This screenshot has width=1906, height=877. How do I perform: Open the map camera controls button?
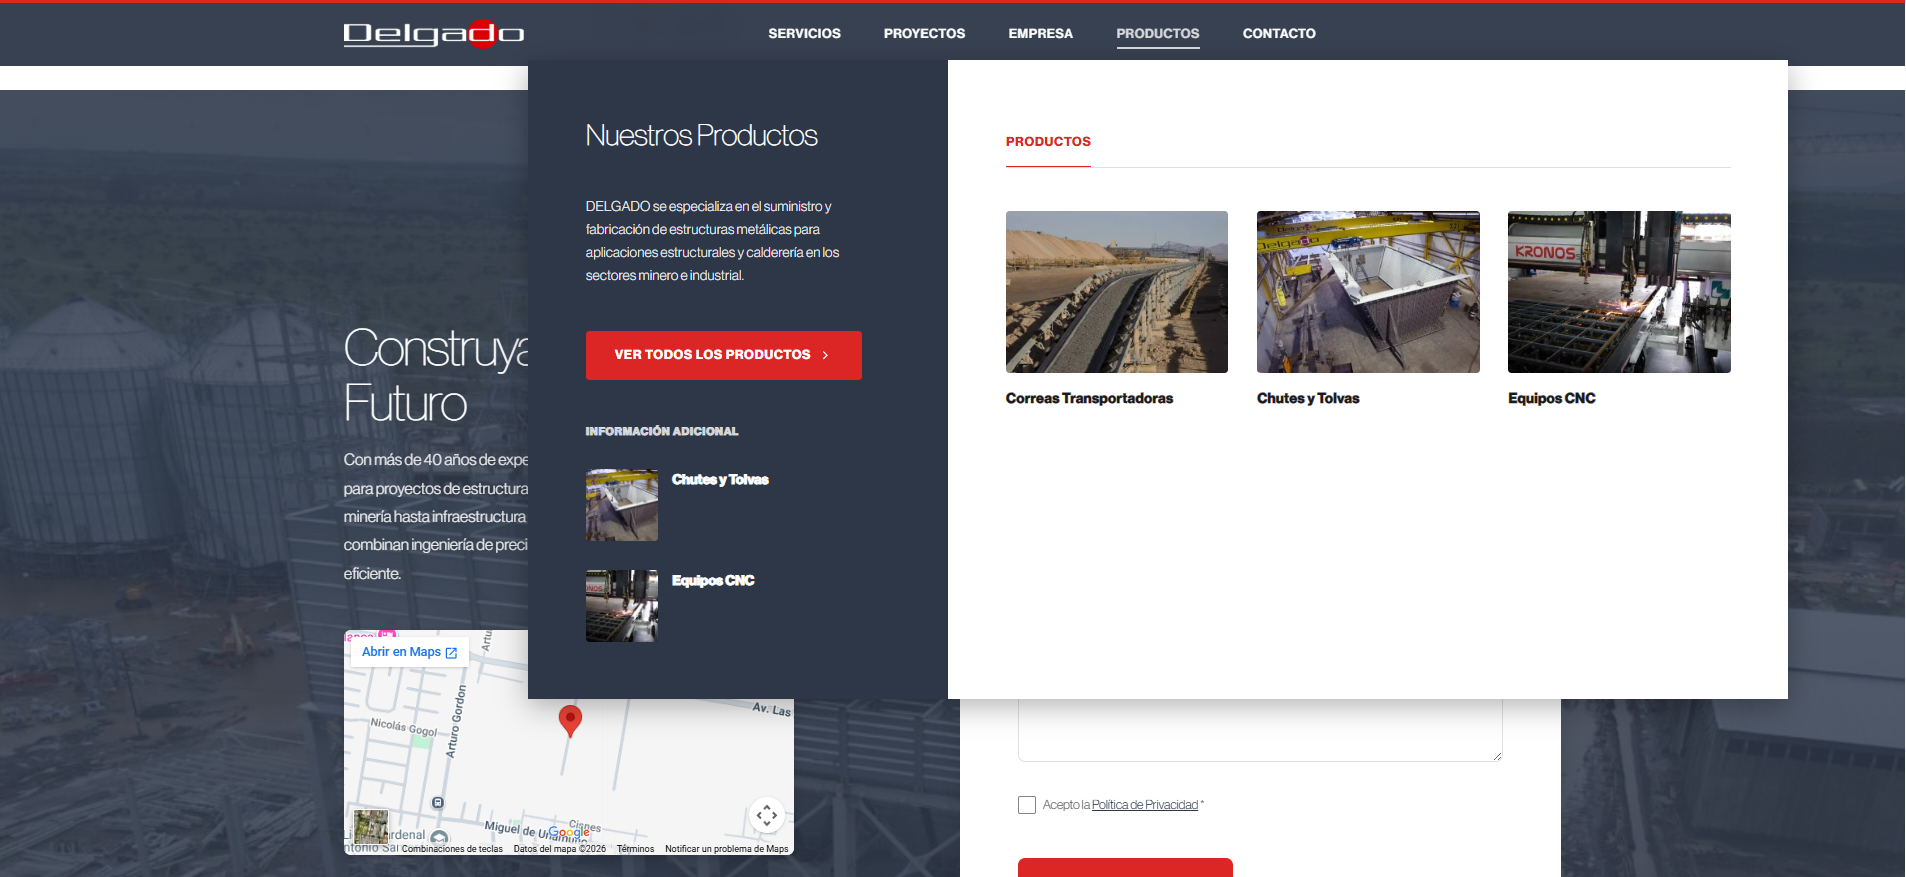click(x=766, y=816)
